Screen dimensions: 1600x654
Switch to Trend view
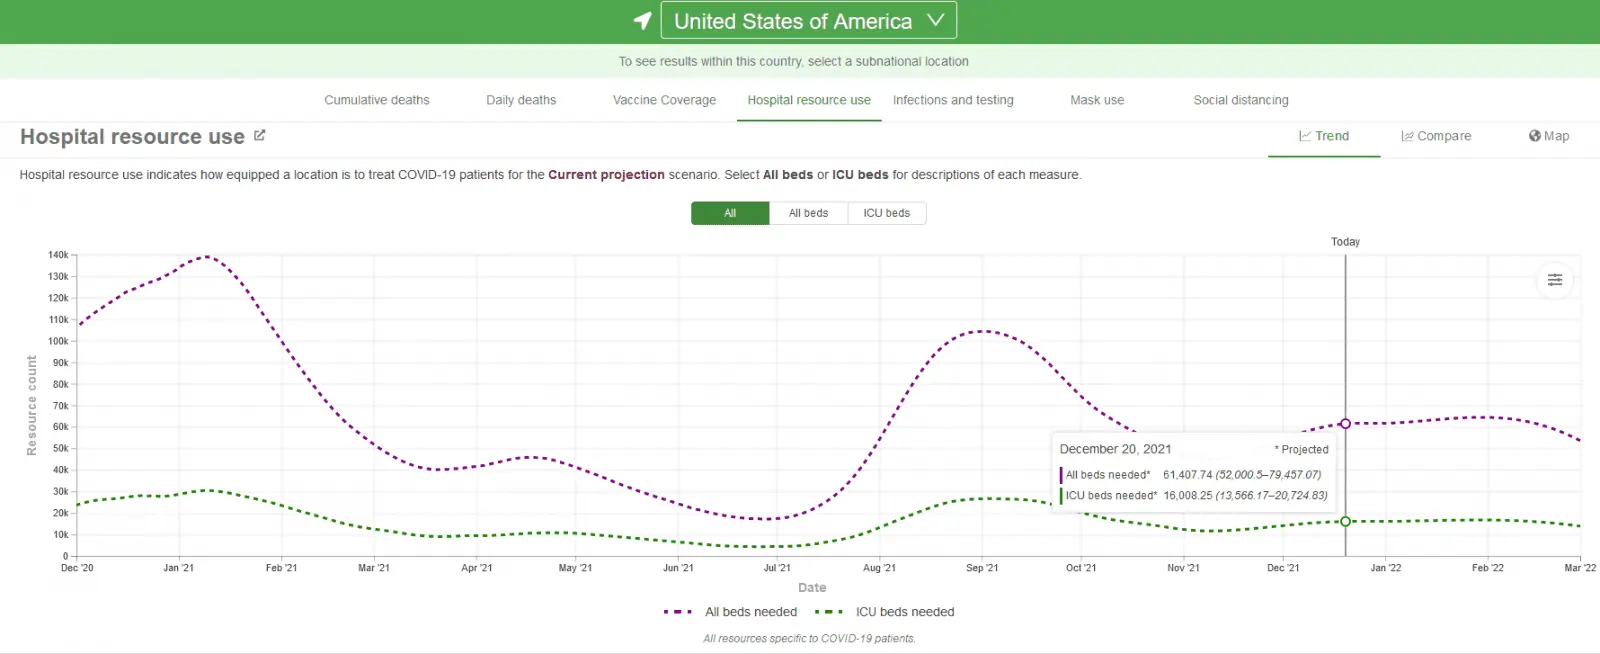click(1324, 136)
